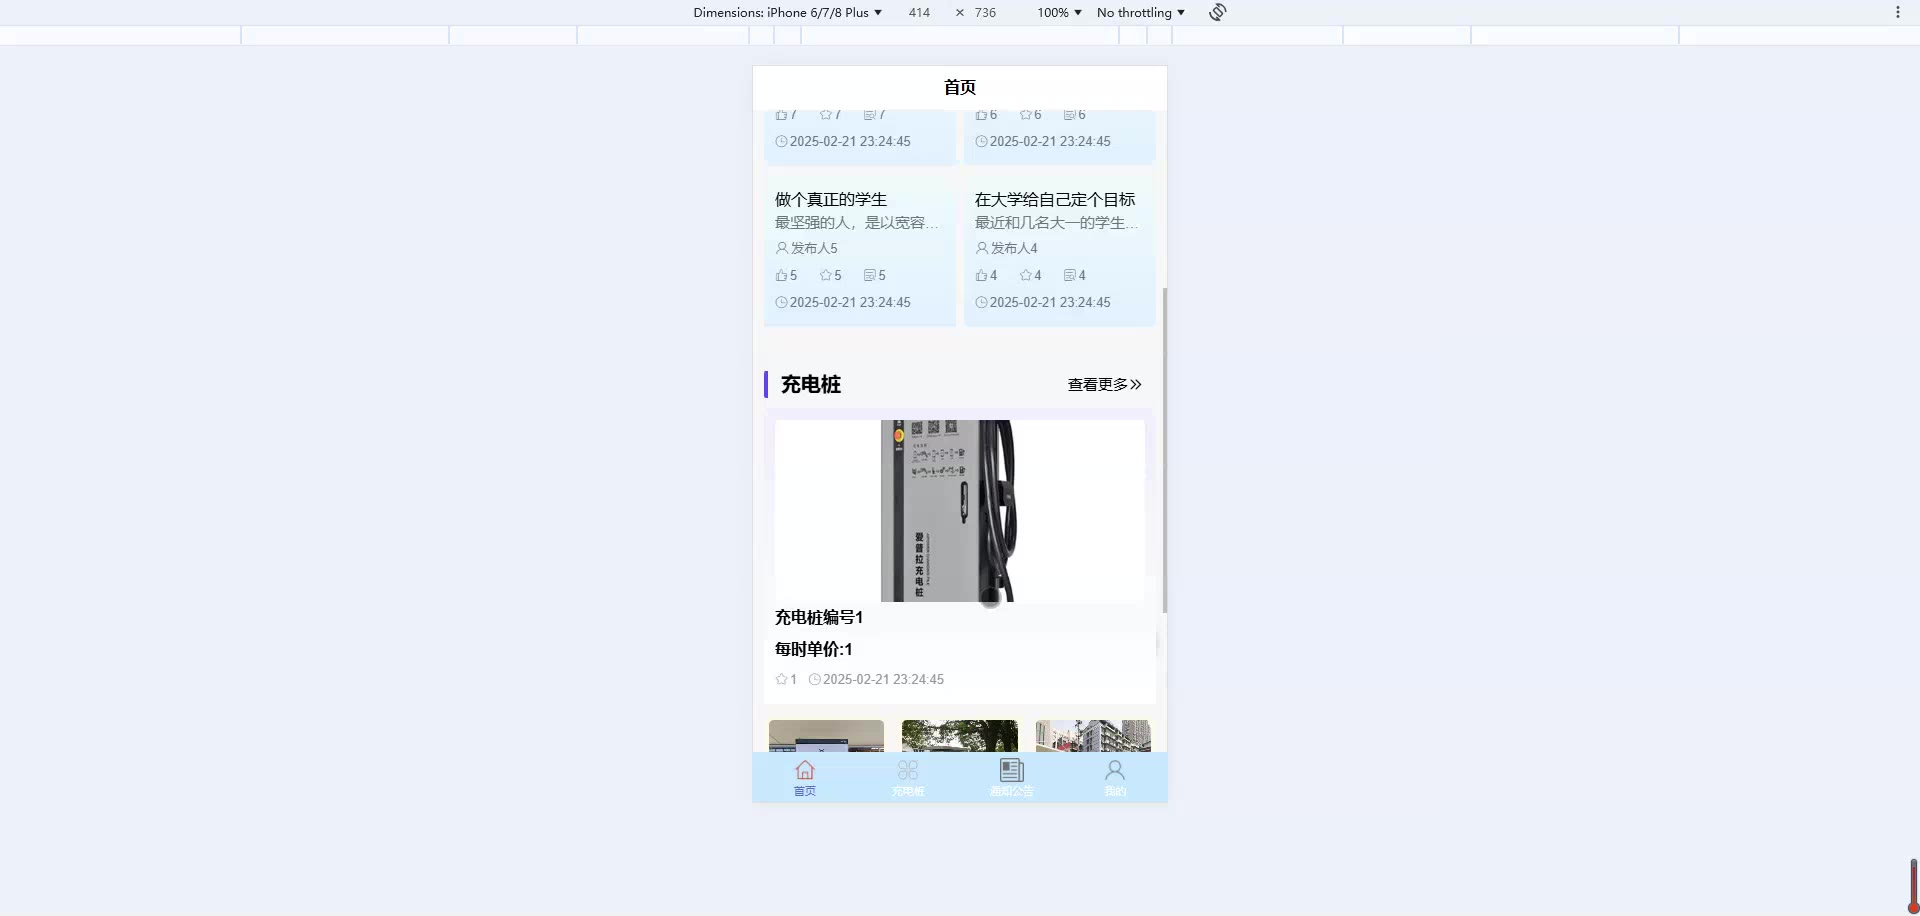Image resolution: width=1920 pixels, height=916 pixels.
Task: Click 查看更多 link in 充电桩 section
Action: 1104,384
